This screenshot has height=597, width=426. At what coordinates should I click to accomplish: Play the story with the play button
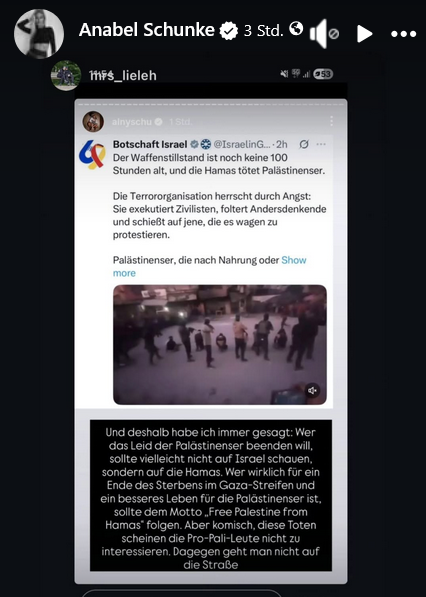pyautogui.click(x=364, y=34)
